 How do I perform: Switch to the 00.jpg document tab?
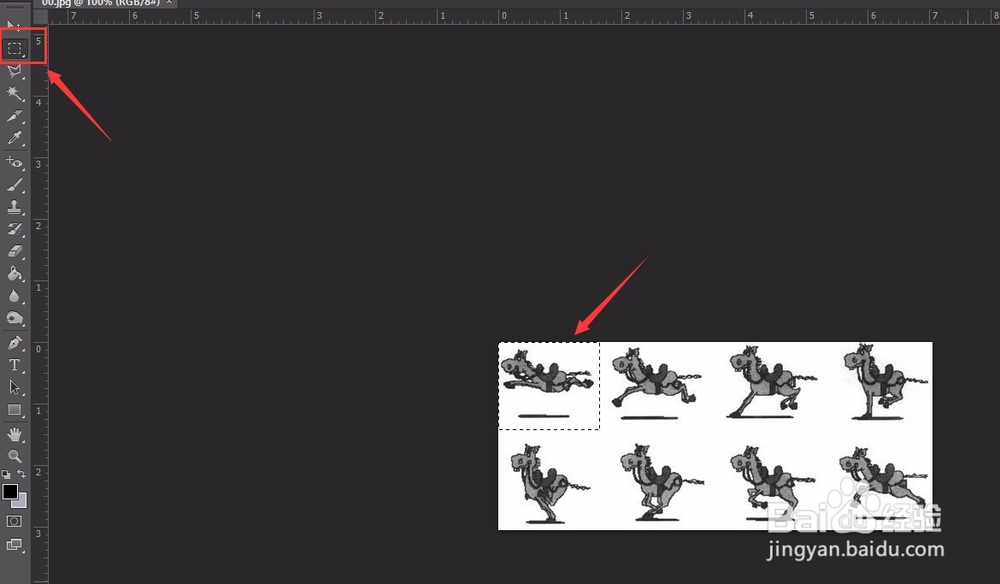pos(100,3)
